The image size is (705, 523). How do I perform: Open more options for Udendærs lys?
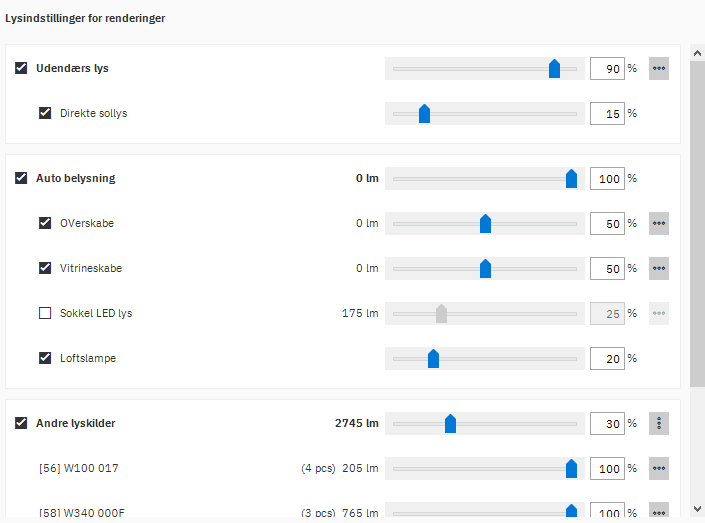coord(658,69)
